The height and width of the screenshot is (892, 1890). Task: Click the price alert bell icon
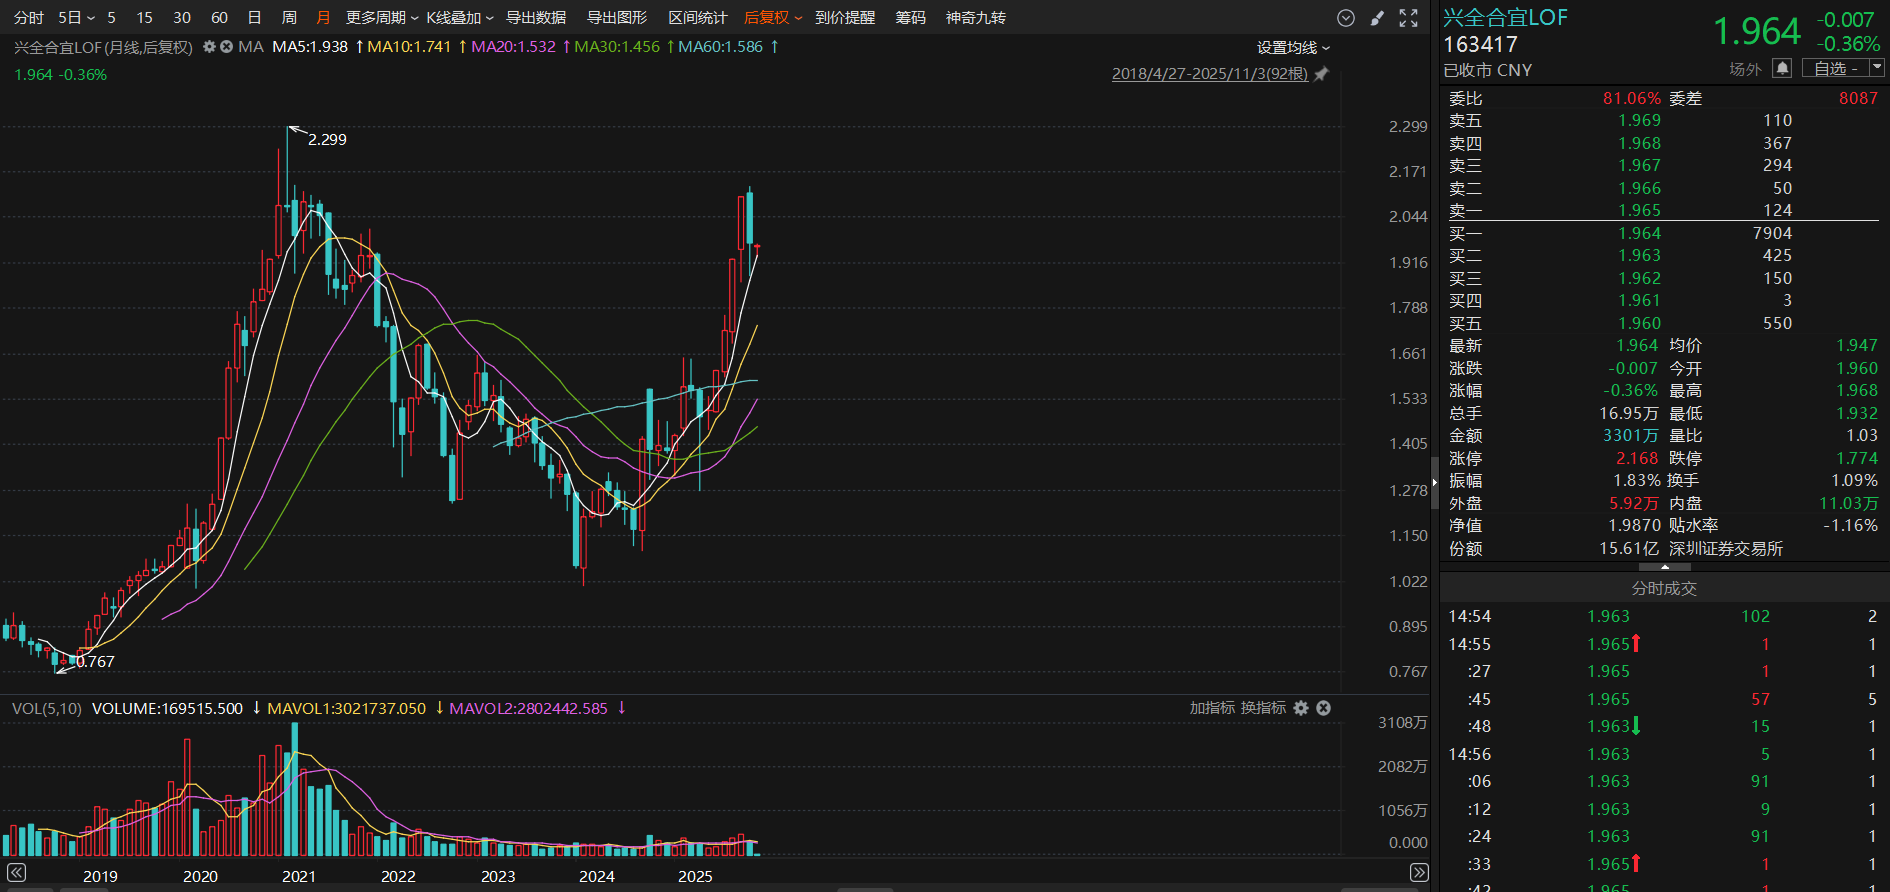pos(1781,68)
